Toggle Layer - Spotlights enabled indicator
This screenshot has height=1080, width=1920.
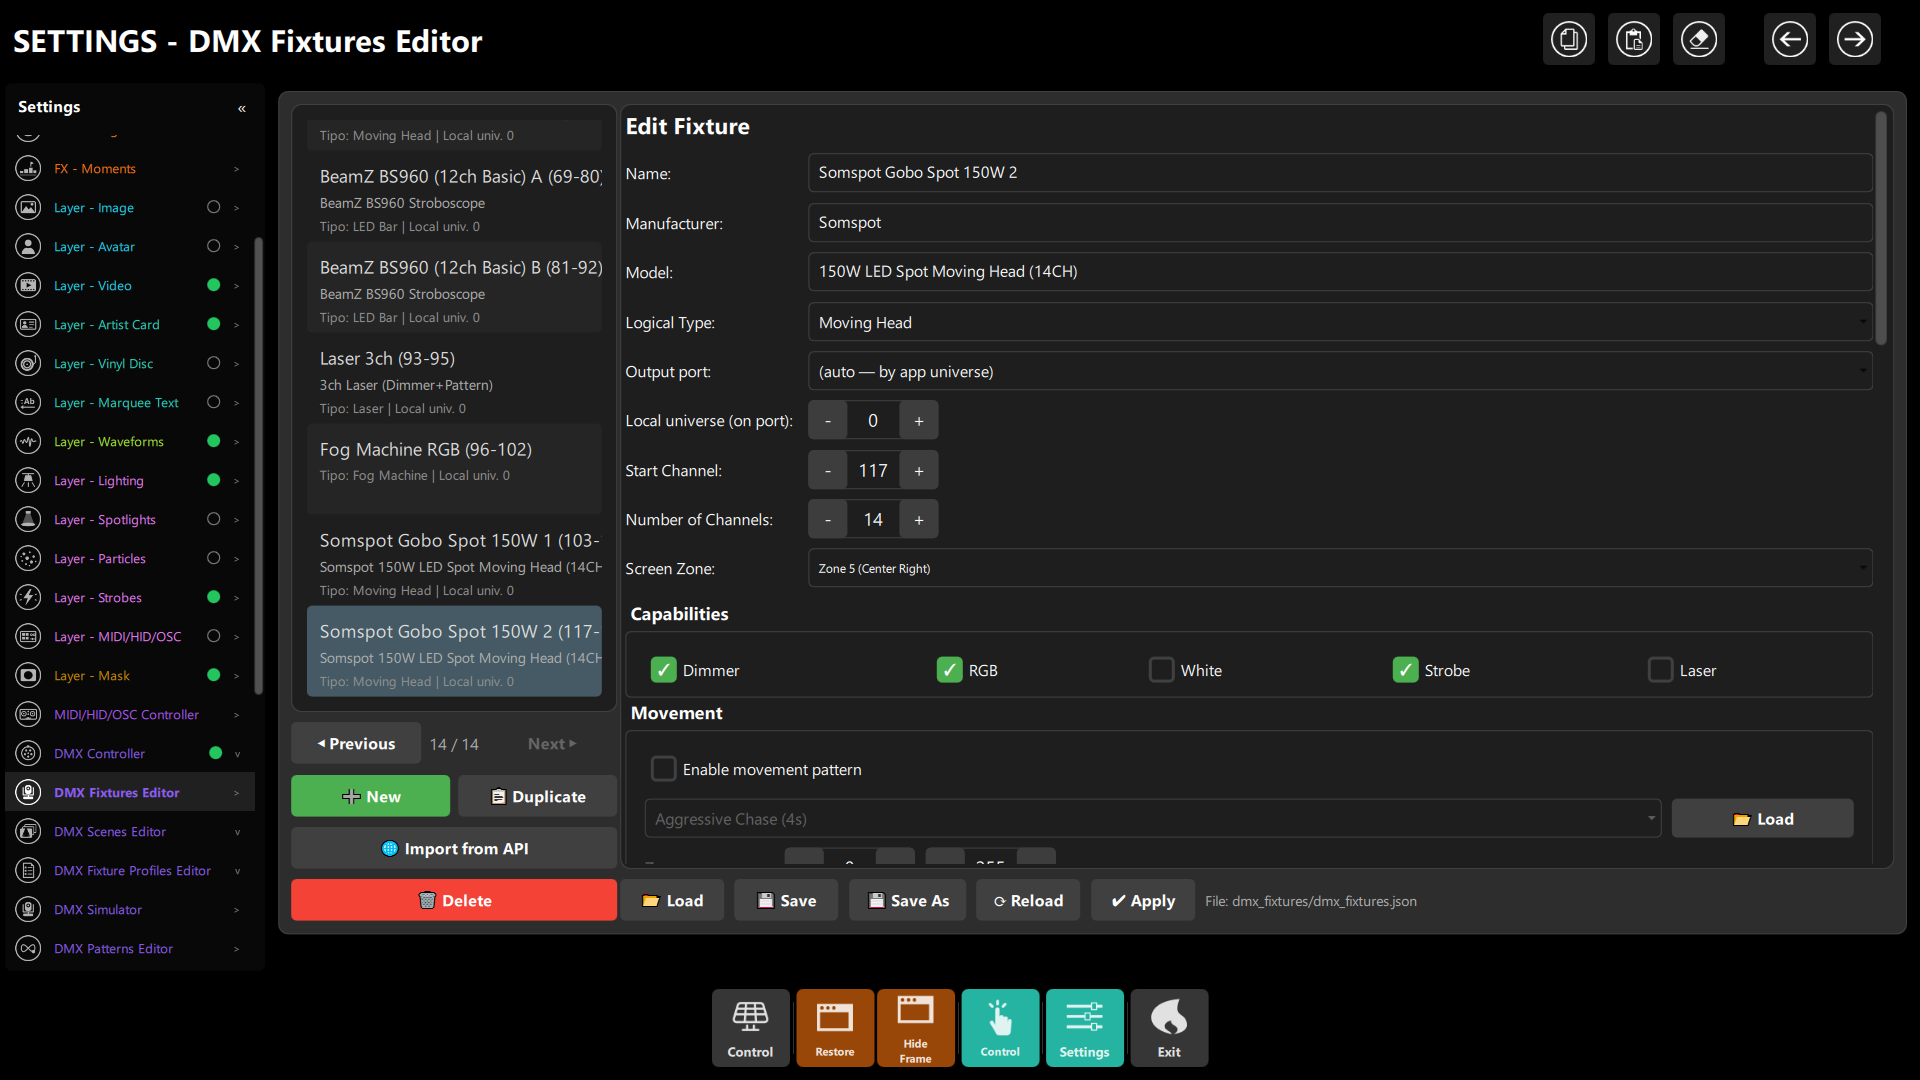pos(213,520)
